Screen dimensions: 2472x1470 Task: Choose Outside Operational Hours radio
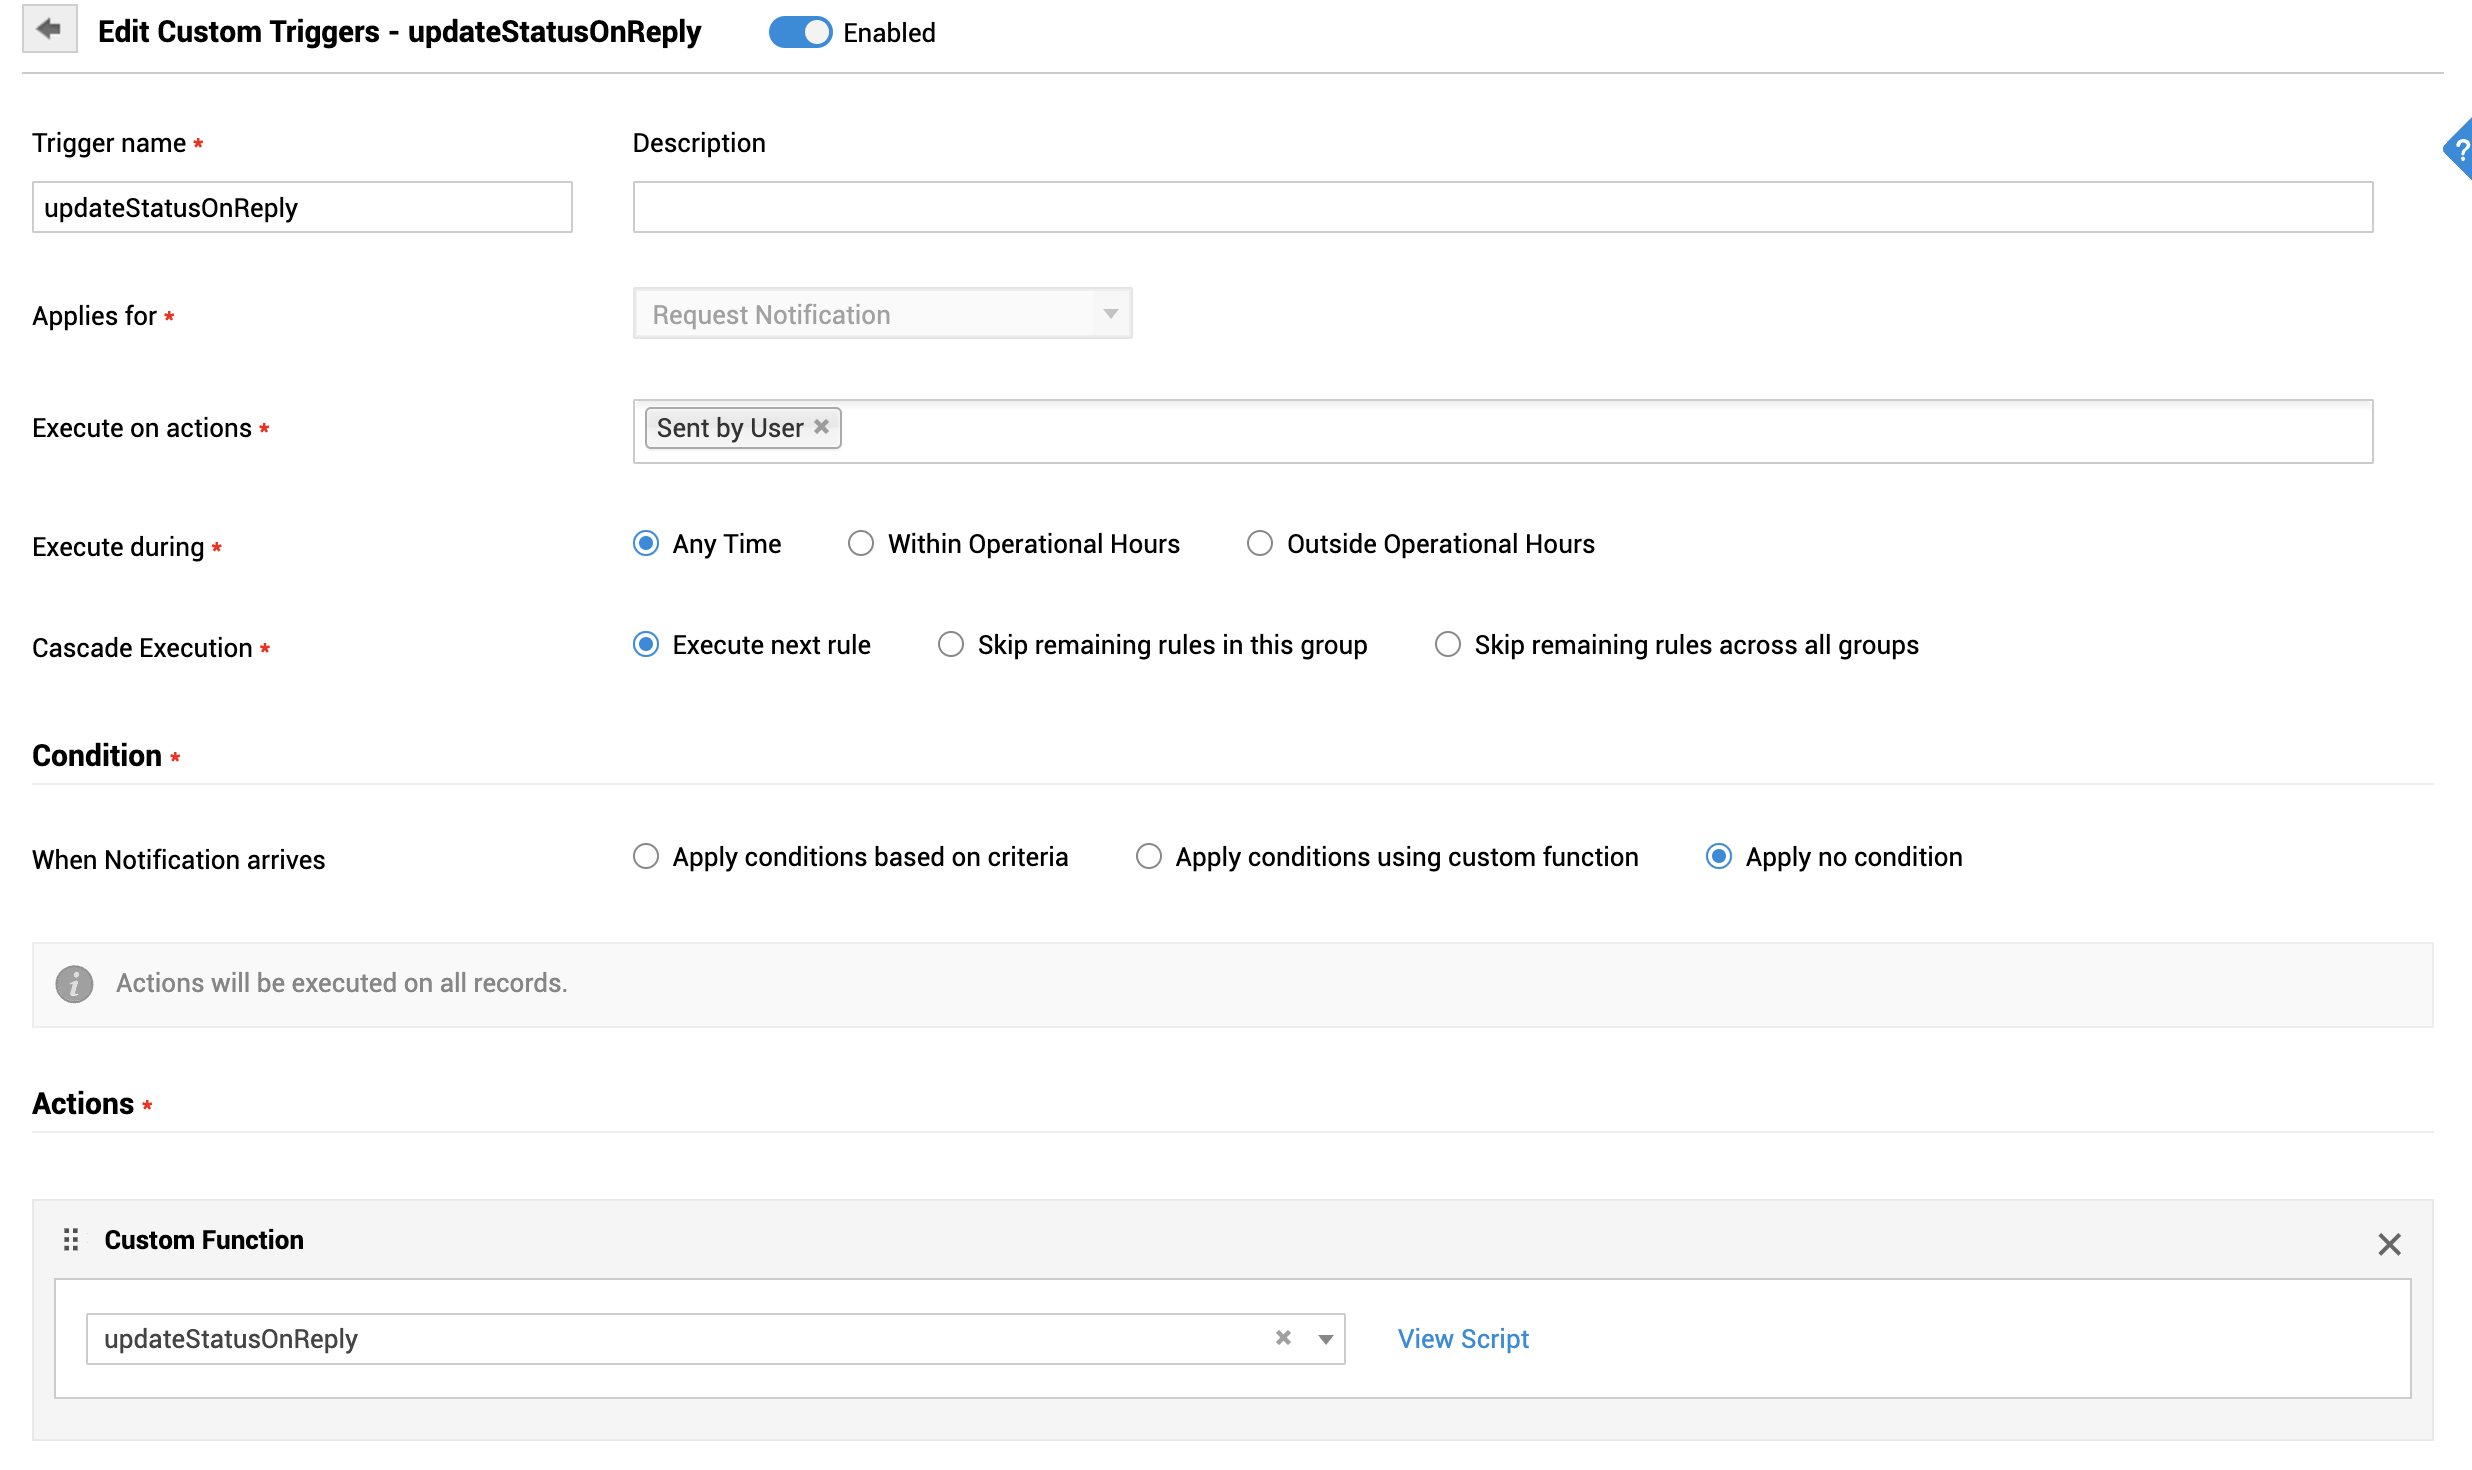pyautogui.click(x=1259, y=544)
